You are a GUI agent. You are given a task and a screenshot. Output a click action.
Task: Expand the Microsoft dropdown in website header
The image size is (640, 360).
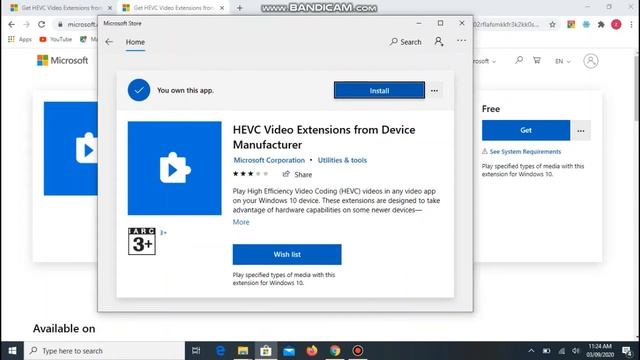[x=485, y=61]
